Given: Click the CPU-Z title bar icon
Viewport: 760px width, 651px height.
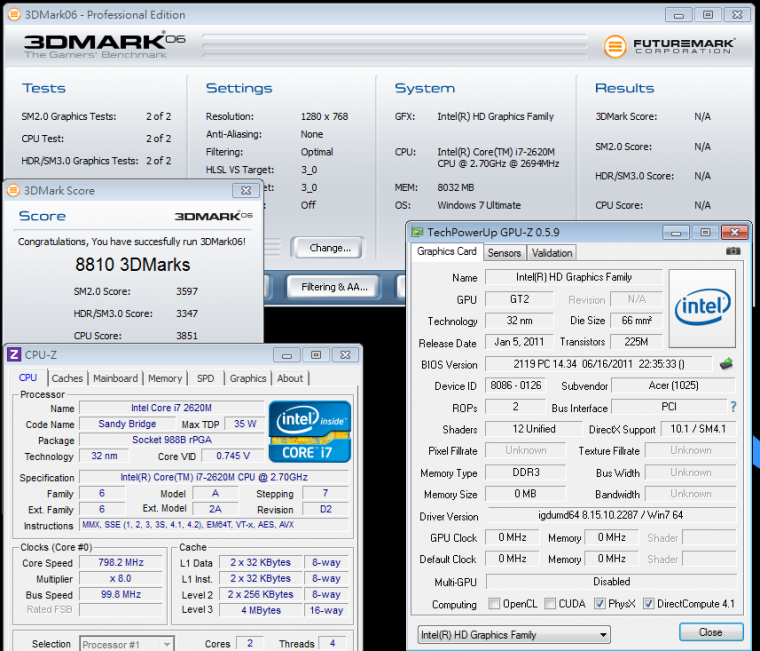Looking at the screenshot, I should click(x=14, y=355).
